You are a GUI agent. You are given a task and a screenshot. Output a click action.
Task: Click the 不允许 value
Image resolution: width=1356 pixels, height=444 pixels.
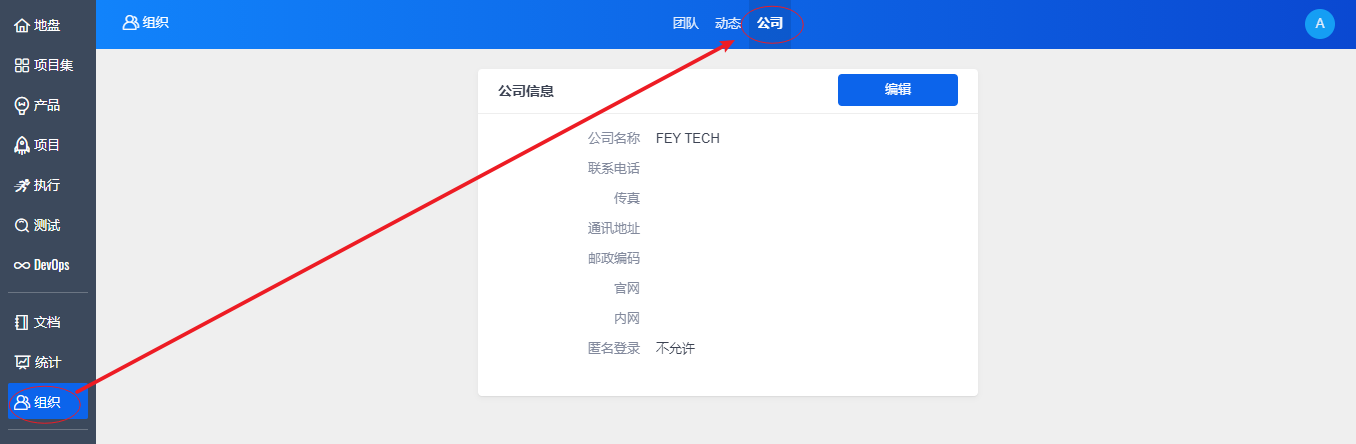pos(675,348)
